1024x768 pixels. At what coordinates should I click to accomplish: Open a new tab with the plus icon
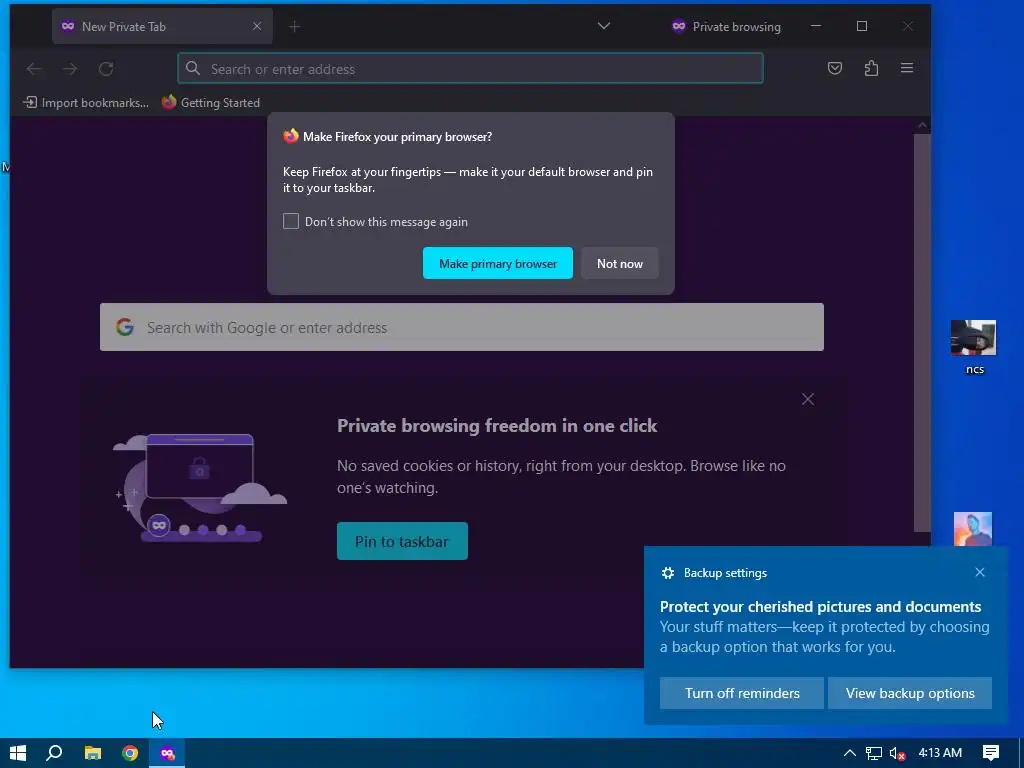pos(295,26)
